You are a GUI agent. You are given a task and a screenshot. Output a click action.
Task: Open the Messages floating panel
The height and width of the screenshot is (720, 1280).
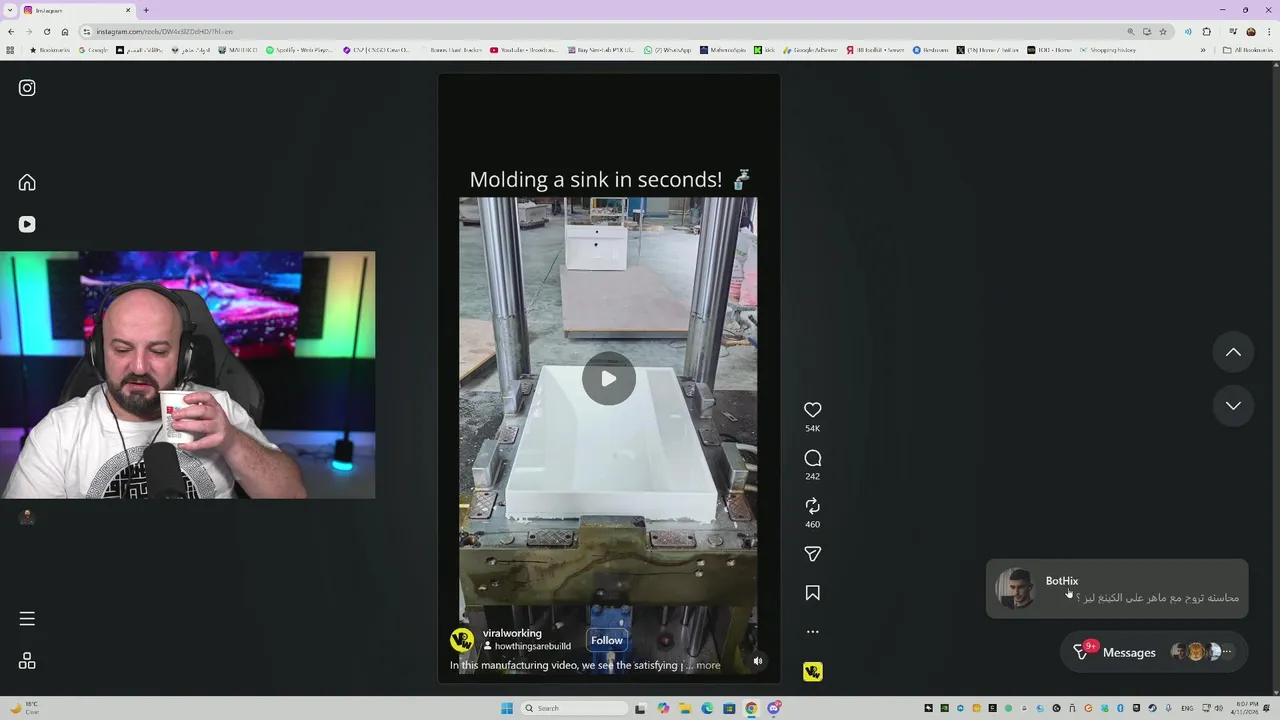(x=1154, y=652)
